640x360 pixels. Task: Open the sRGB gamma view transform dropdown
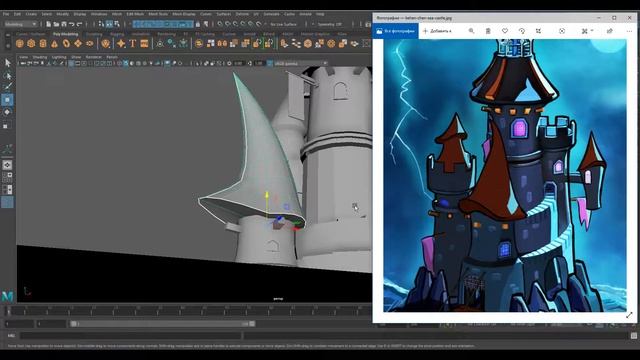301,63
